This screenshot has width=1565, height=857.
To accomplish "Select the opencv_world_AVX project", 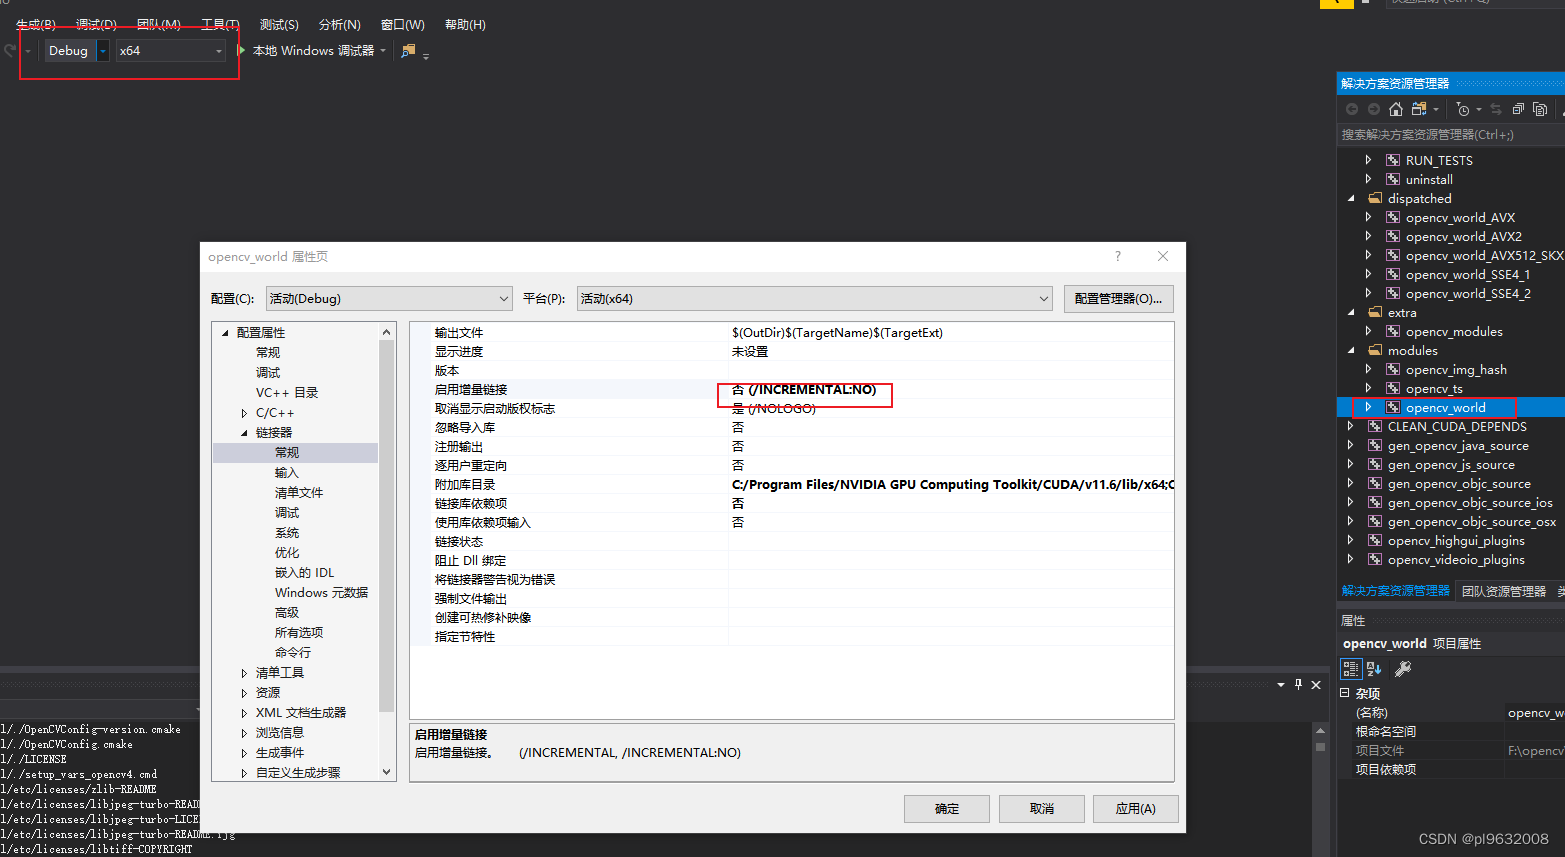I will [1460, 217].
